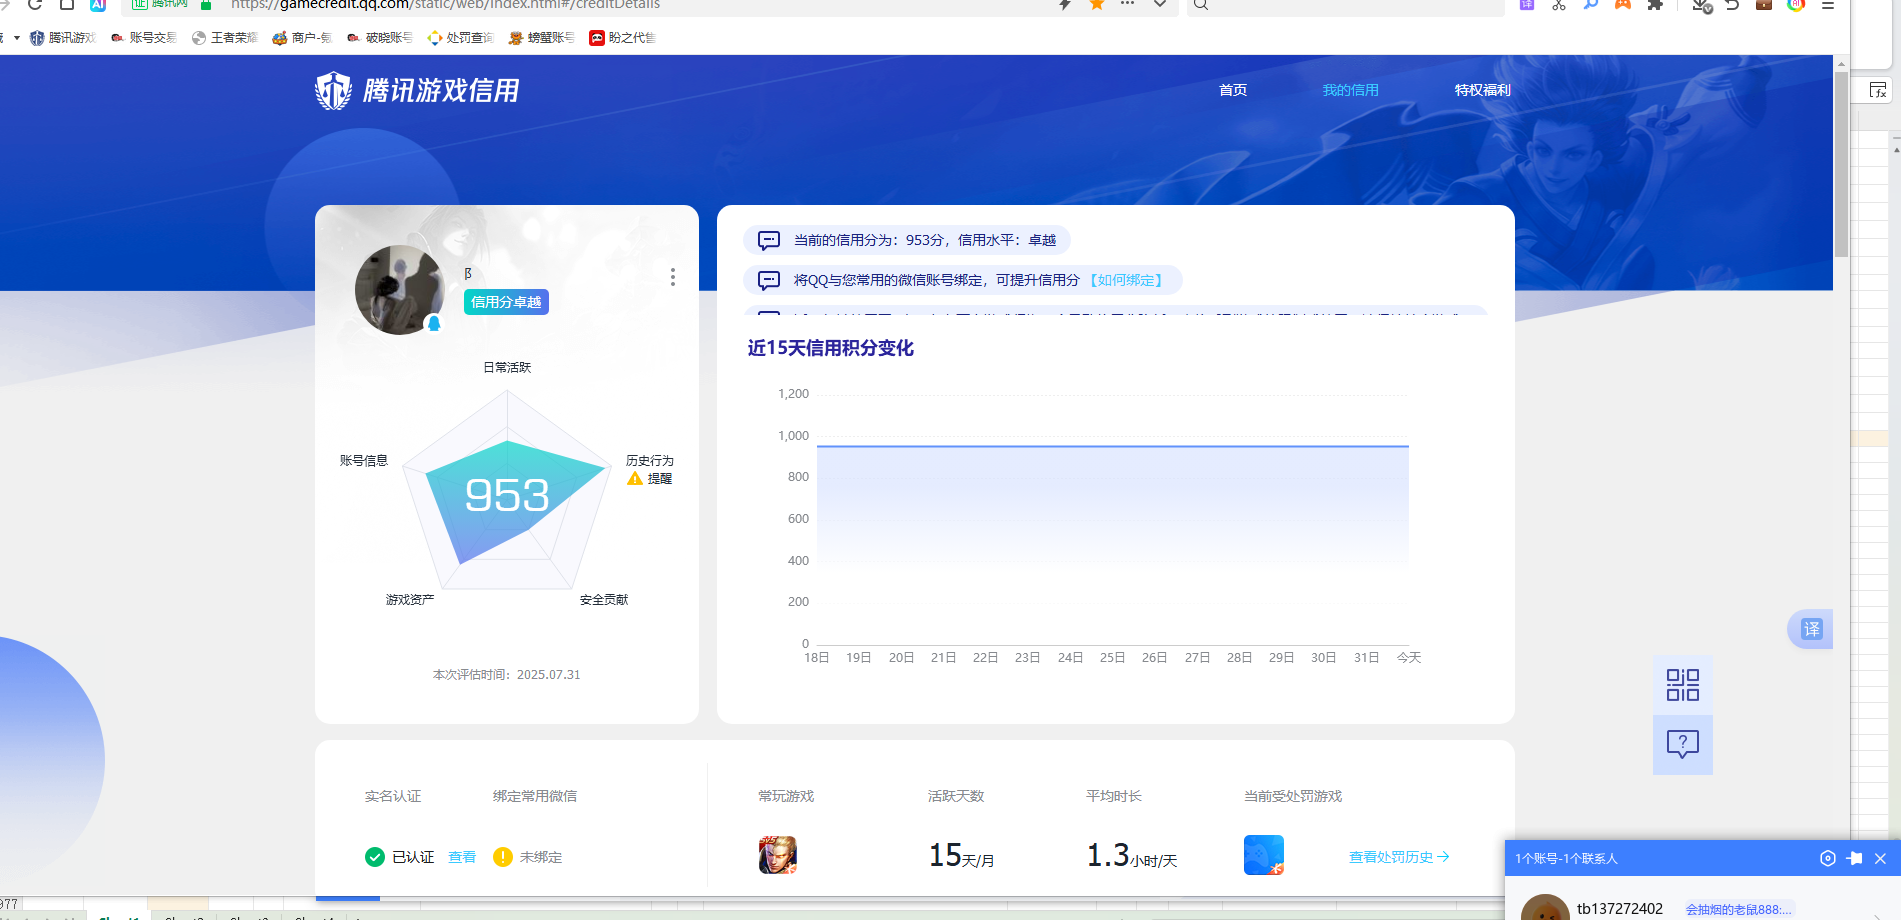This screenshot has width=1901, height=920.
Task: Click the page vertical scrollbar thumb
Action: tap(1841, 165)
